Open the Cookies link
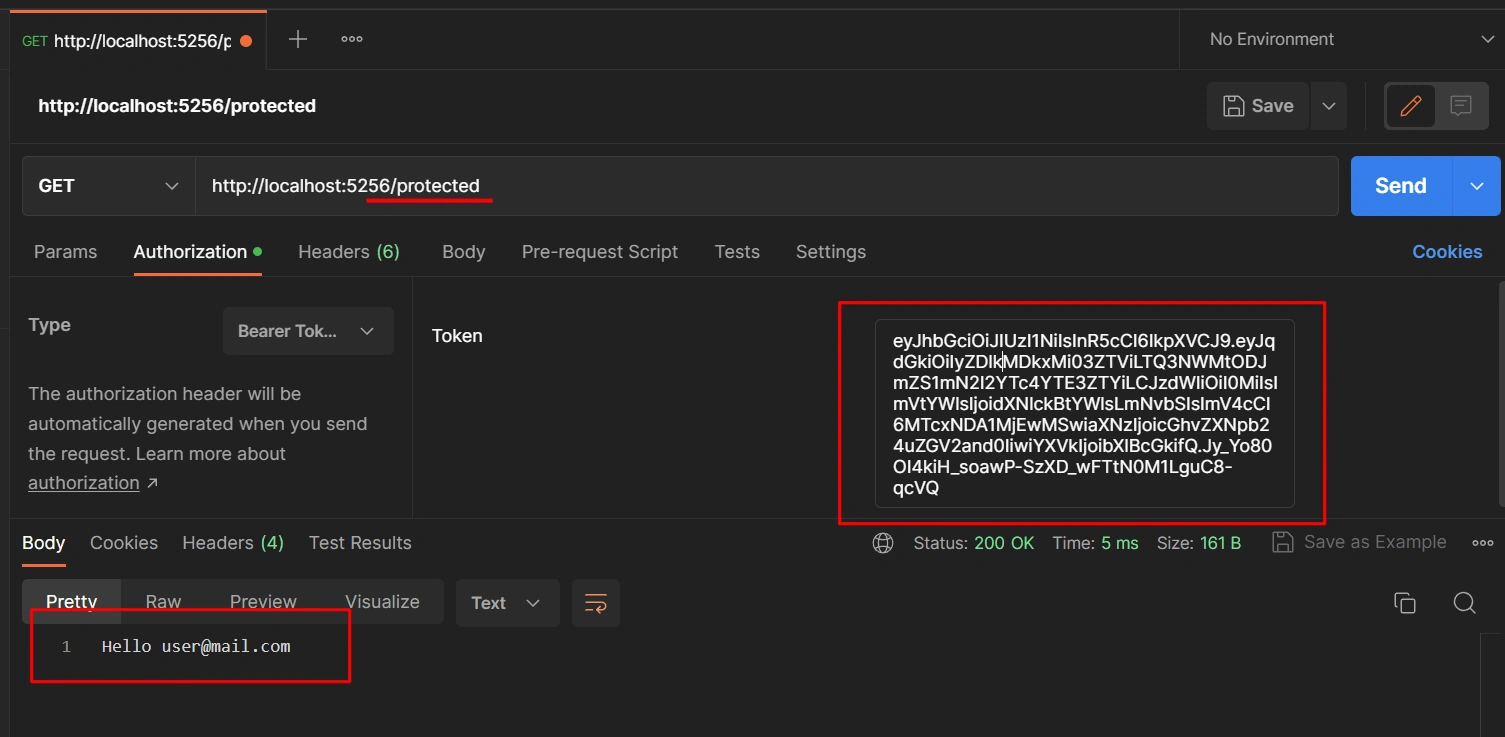This screenshot has width=1505, height=737. click(x=1447, y=252)
